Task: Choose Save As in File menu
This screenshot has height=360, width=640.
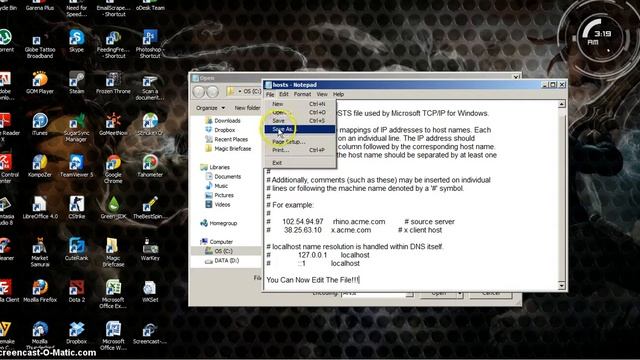Action: pos(300,129)
